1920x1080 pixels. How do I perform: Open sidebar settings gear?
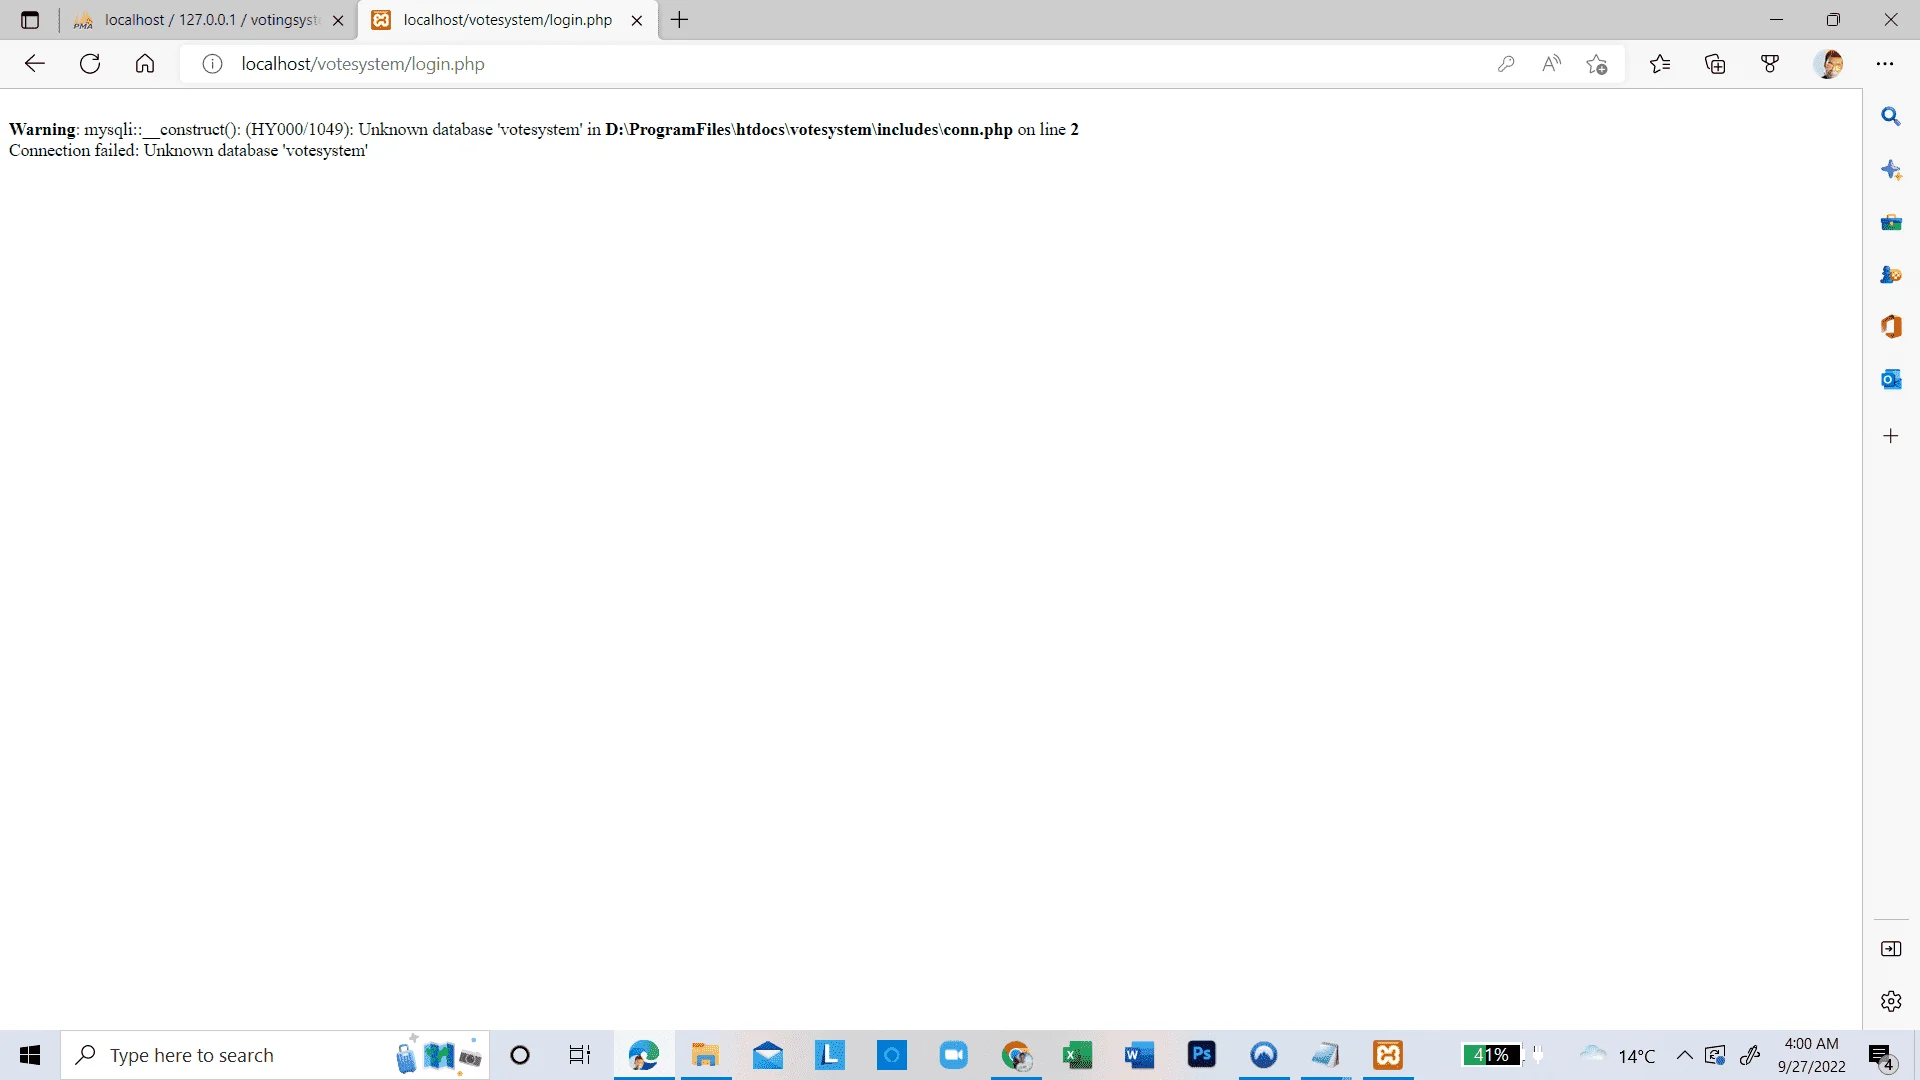1891,1001
